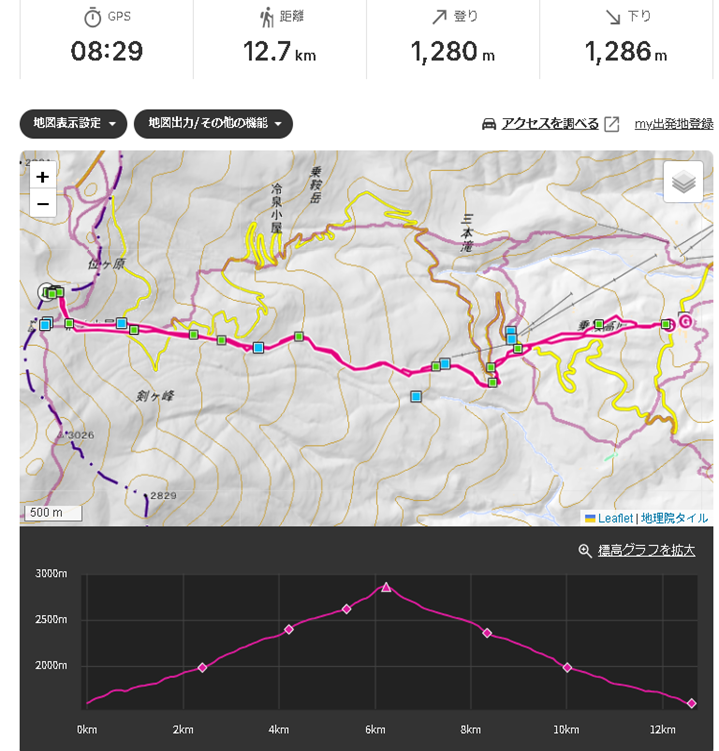This screenshot has width=719, height=751.
Task: Click the car icon beside アクセスを調べる
Action: pos(489,124)
